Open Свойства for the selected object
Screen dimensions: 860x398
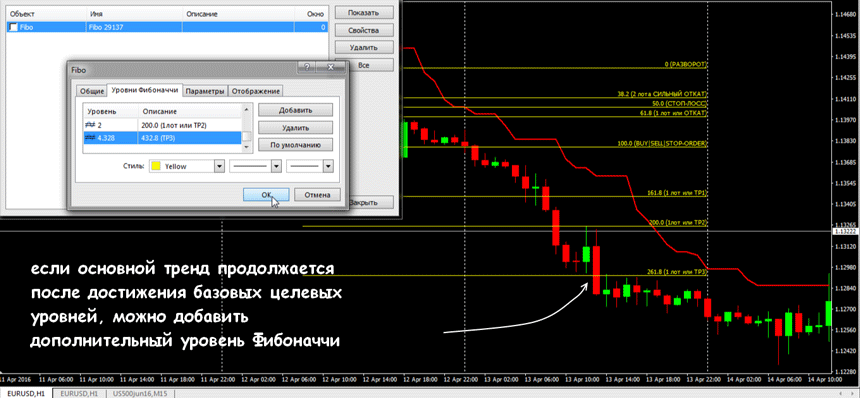click(364, 30)
